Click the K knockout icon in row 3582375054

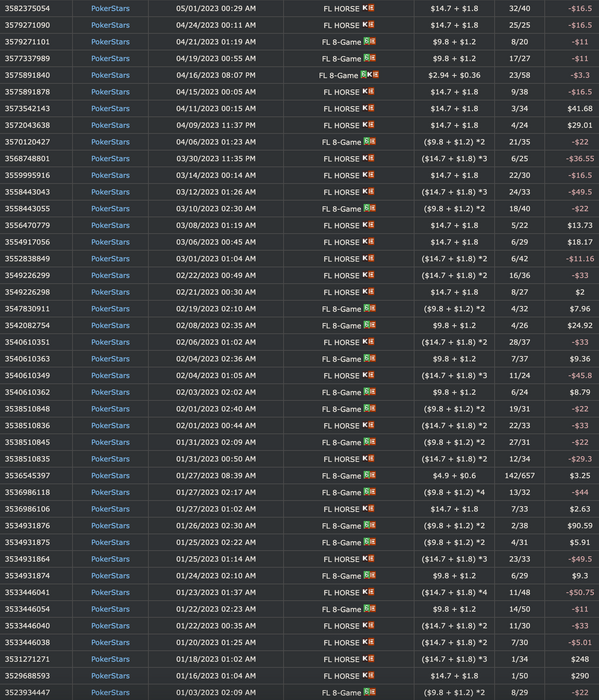[x=365, y=8]
